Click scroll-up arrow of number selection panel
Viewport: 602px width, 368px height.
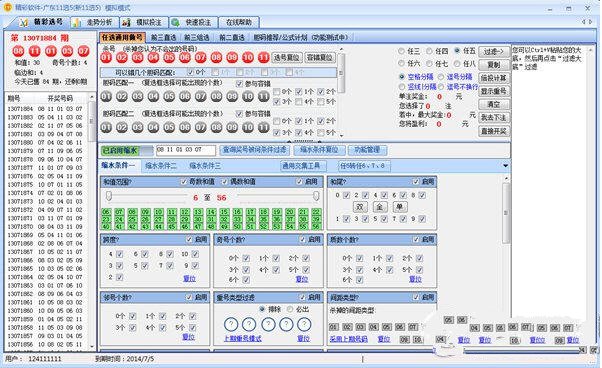tap(341, 50)
